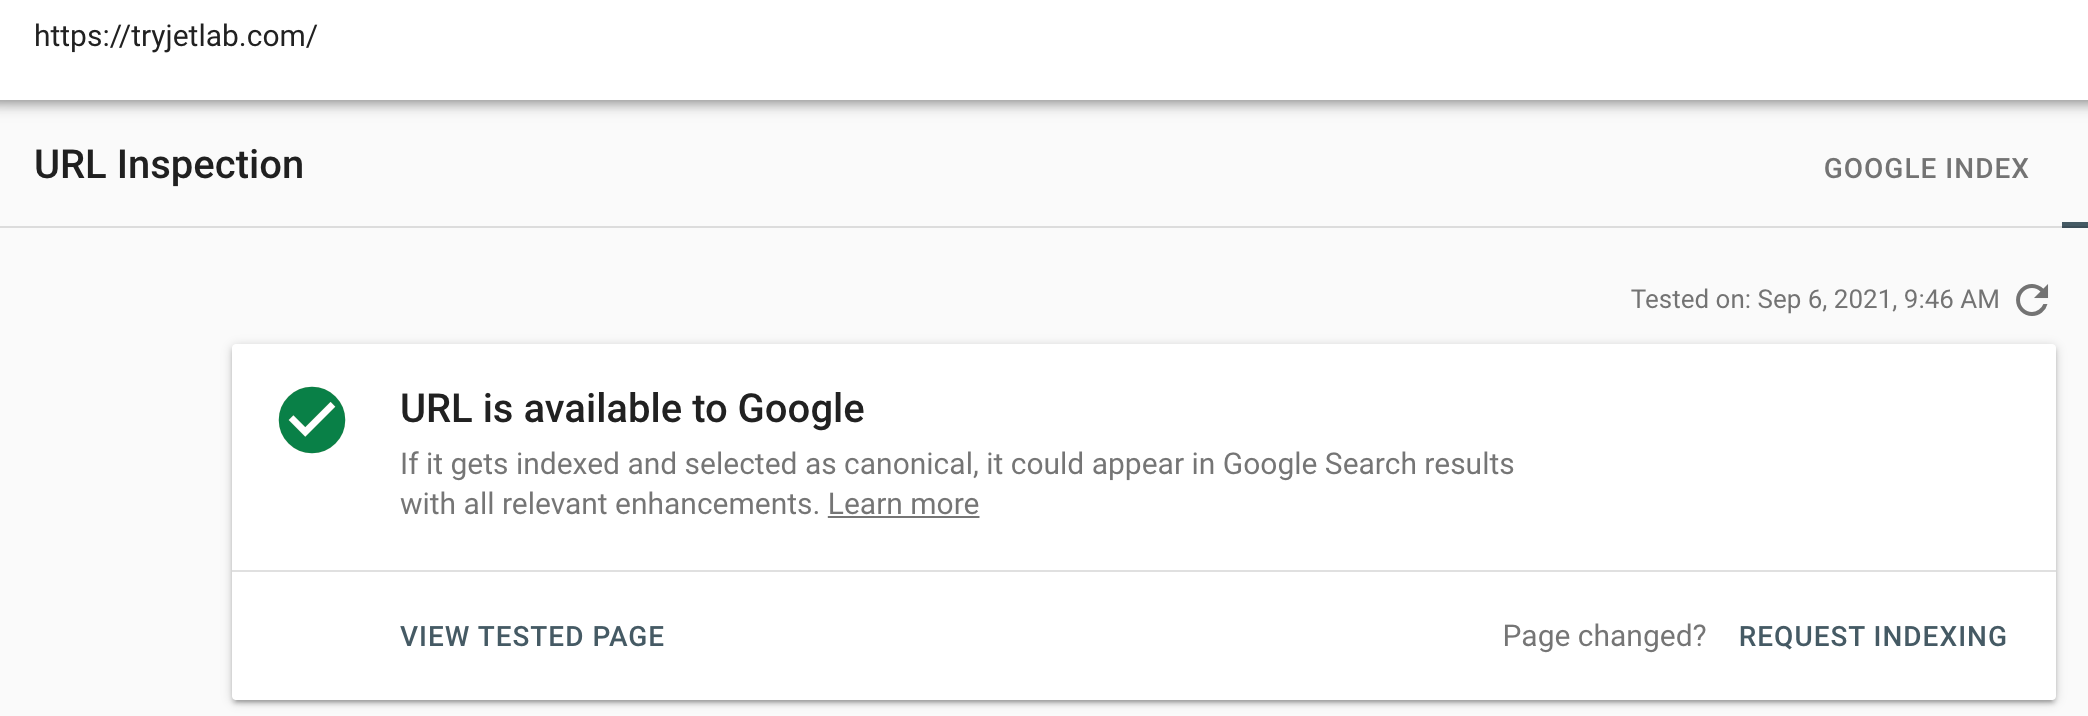
Task: Open the Learn more link
Action: pos(903,504)
